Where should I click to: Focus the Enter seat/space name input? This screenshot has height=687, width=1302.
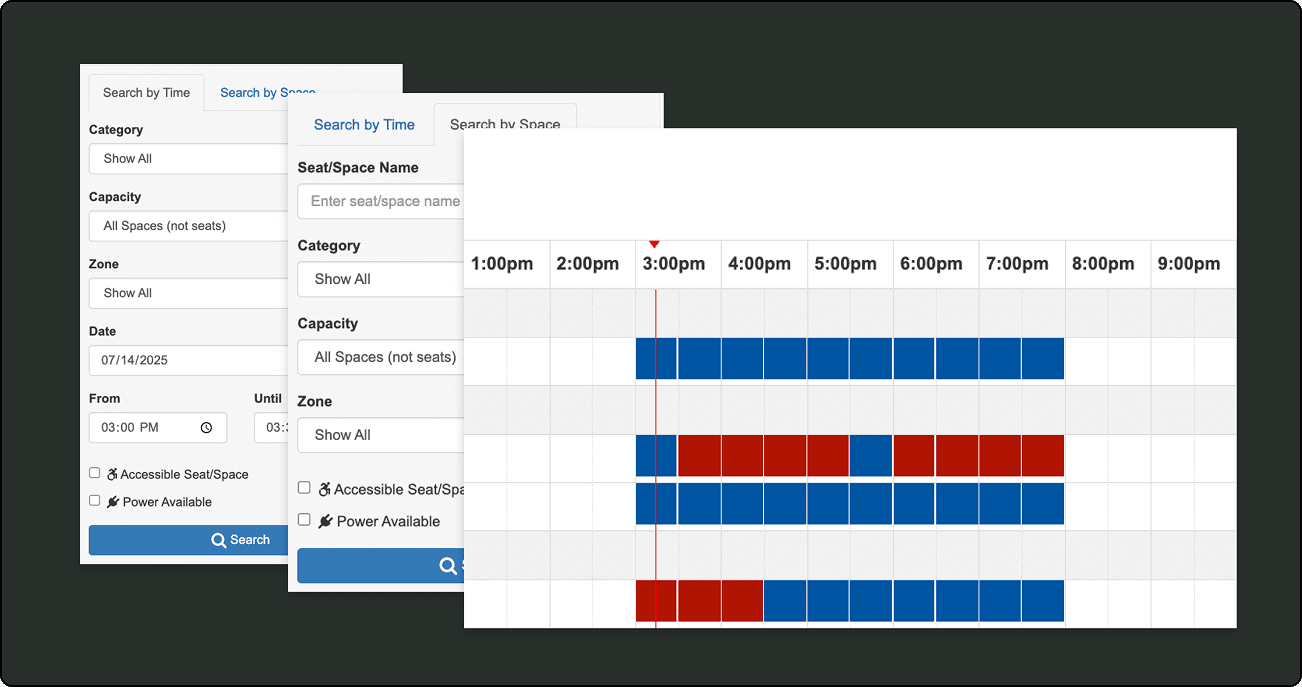[381, 201]
